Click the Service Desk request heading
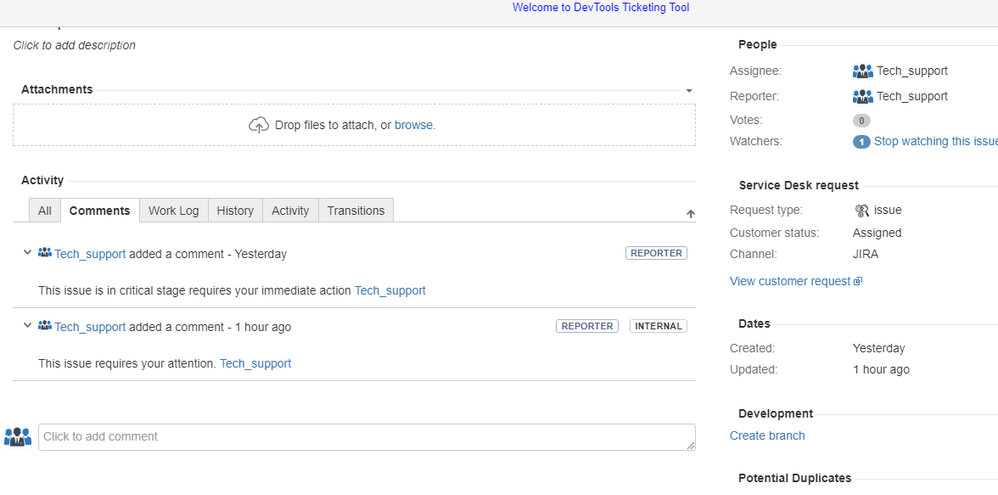 pos(799,185)
